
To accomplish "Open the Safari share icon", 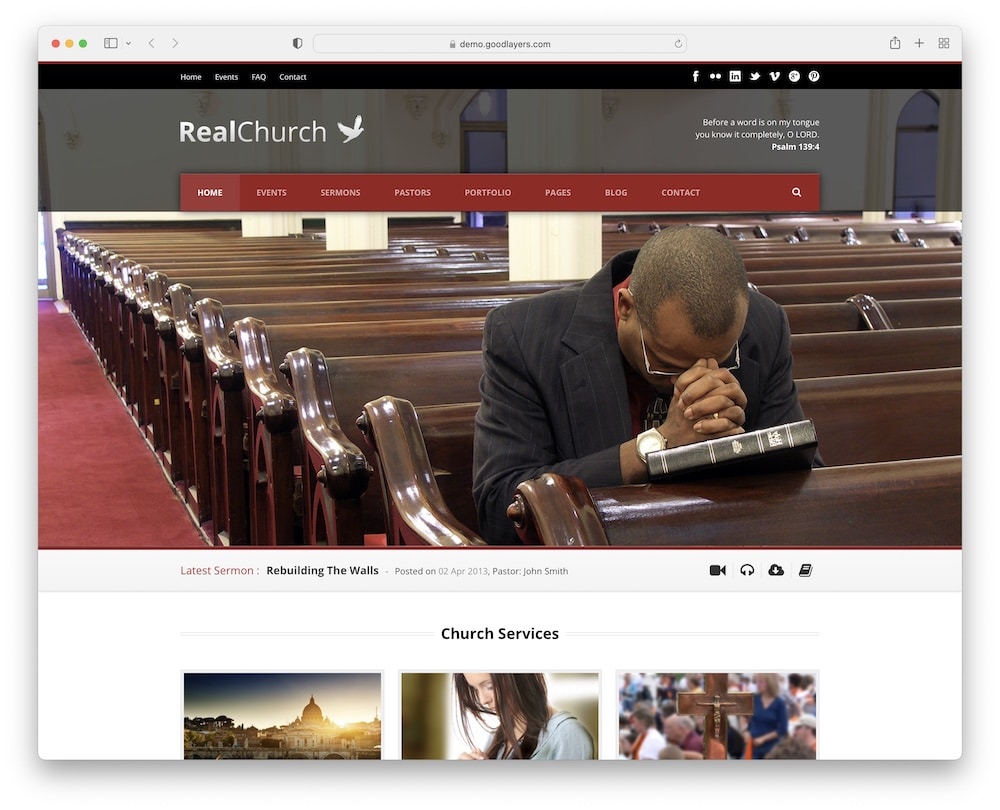I will 895,43.
